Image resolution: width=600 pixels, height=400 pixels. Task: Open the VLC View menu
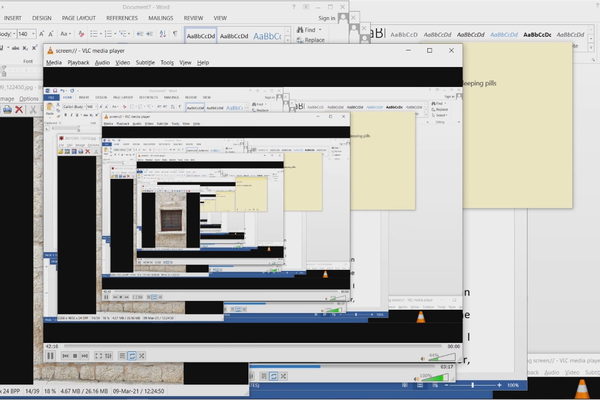click(x=185, y=62)
